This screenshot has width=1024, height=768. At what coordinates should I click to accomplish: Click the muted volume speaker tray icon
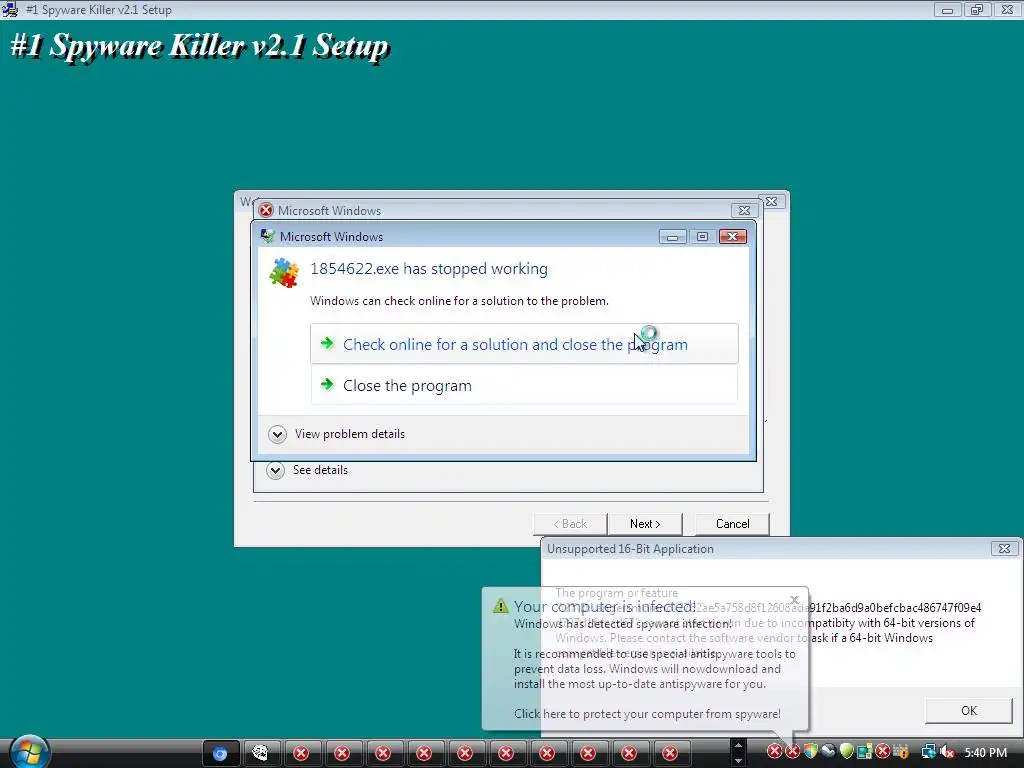pyautogui.click(x=947, y=752)
